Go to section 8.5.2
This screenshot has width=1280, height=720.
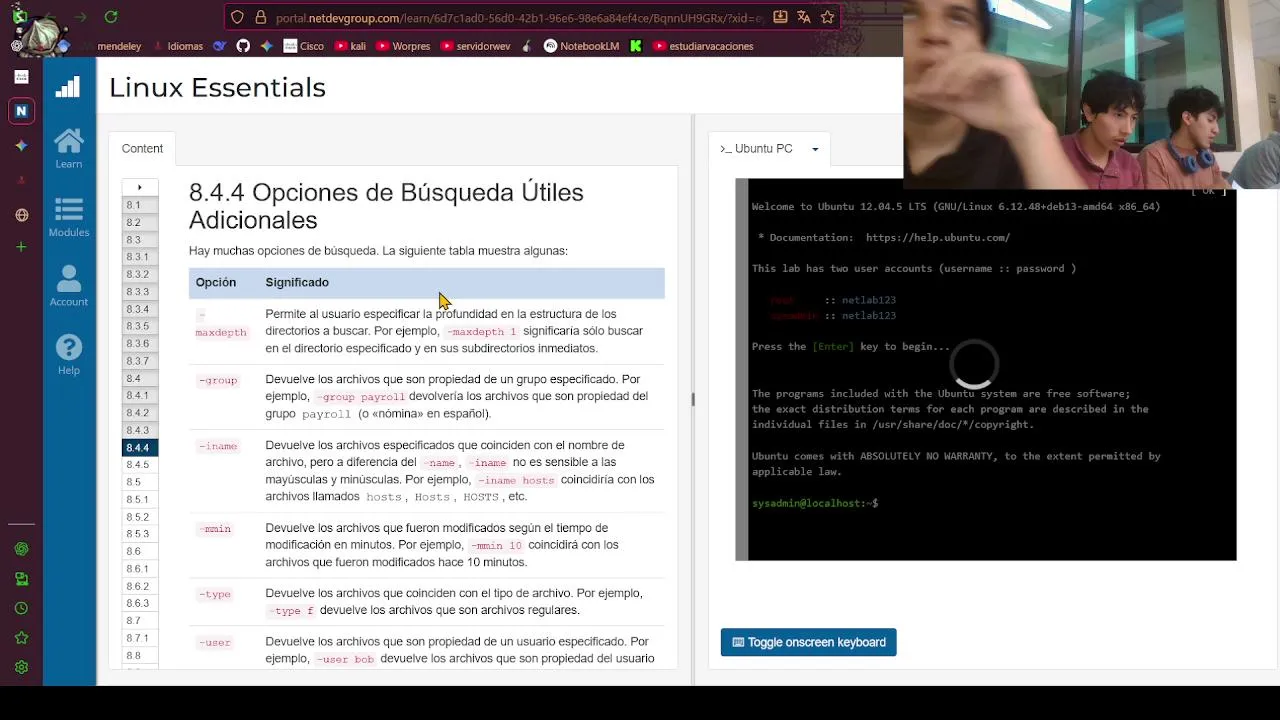[x=140, y=517]
